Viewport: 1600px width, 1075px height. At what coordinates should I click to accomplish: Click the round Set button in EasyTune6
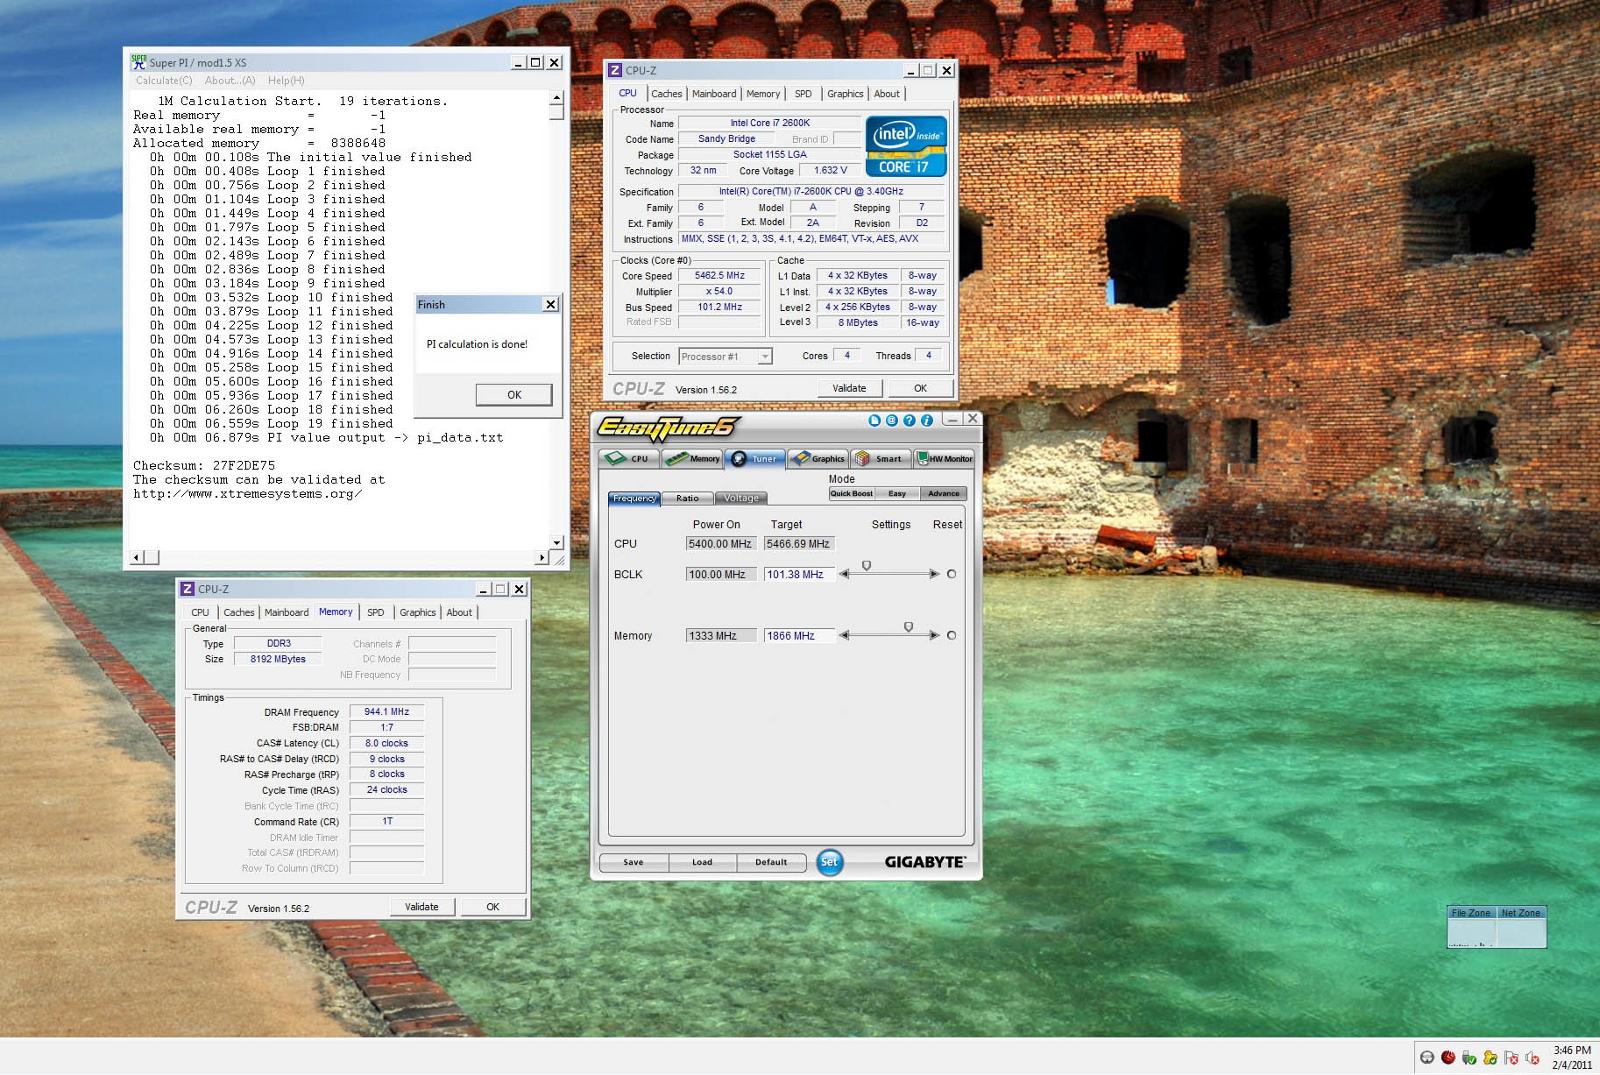[x=829, y=862]
